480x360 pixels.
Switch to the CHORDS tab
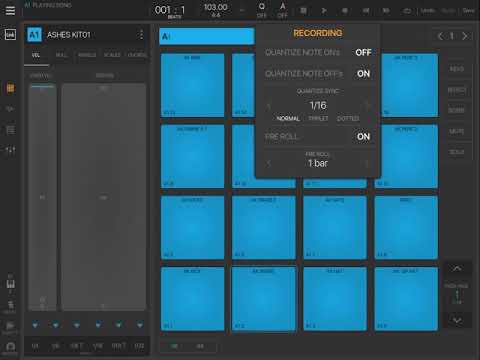(x=137, y=55)
